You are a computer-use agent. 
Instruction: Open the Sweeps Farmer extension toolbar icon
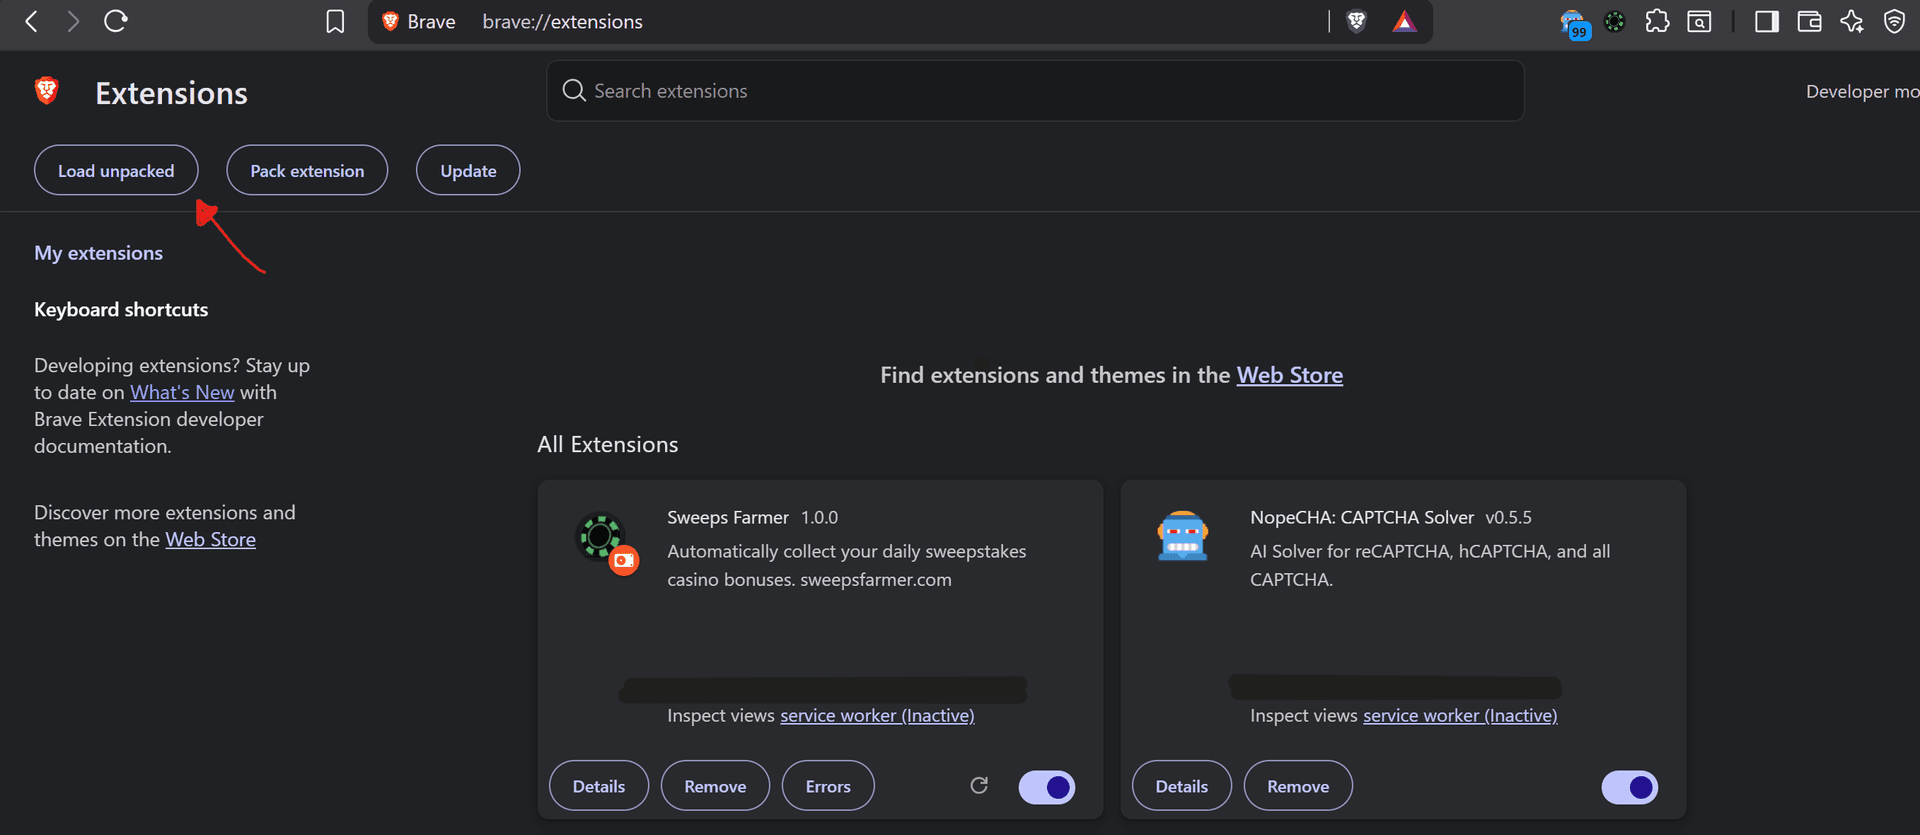[1615, 21]
